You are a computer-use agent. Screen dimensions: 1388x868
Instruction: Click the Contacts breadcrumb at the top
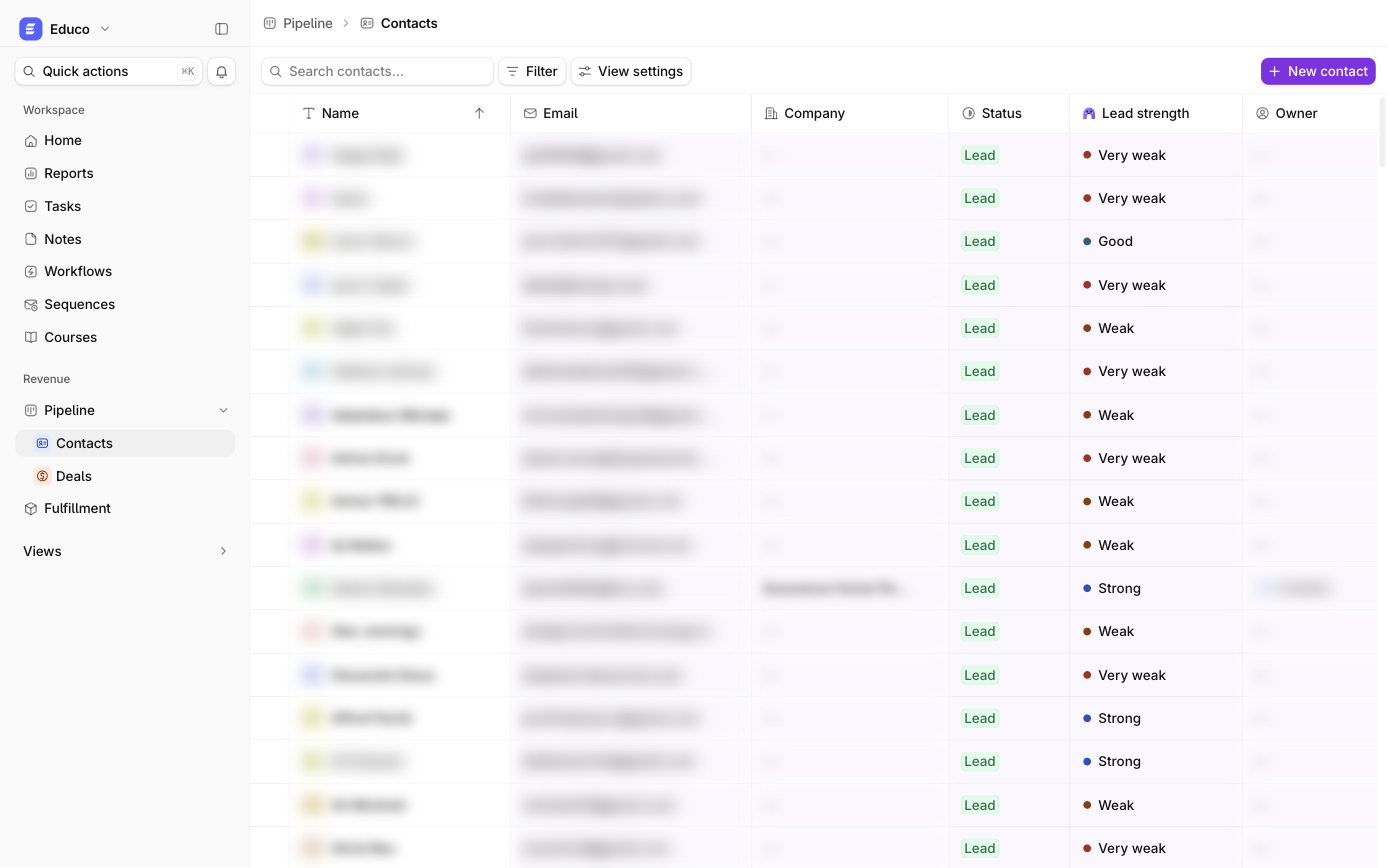point(399,23)
